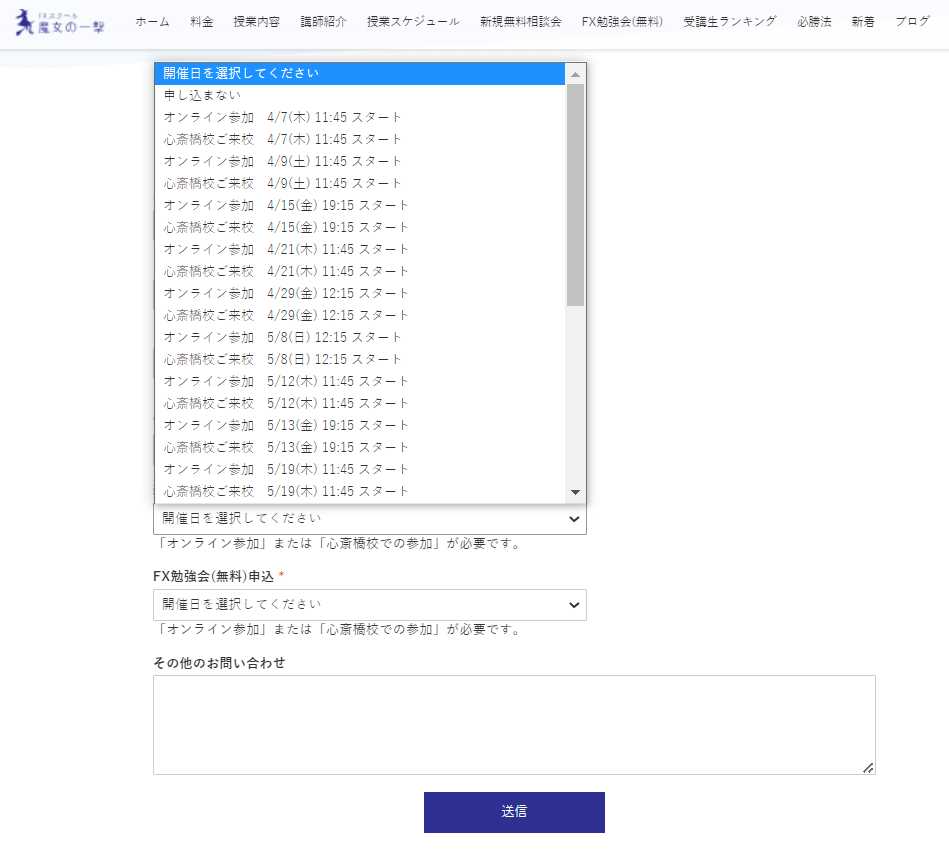This screenshot has width=949, height=863.
Task: Select オンライン参加 5/13(金) 19:15 スタート
Action: tap(360, 425)
